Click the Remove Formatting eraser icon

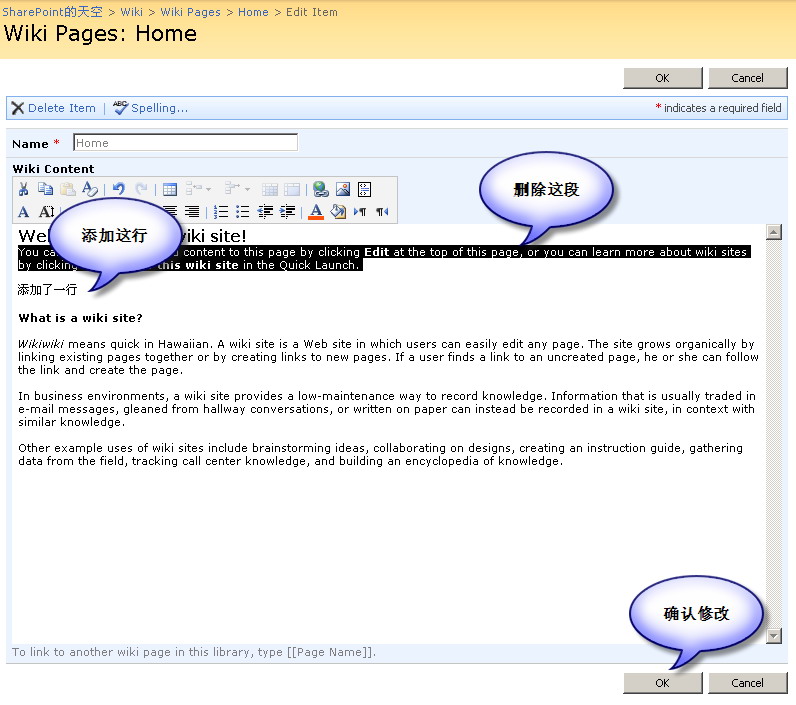coord(90,189)
